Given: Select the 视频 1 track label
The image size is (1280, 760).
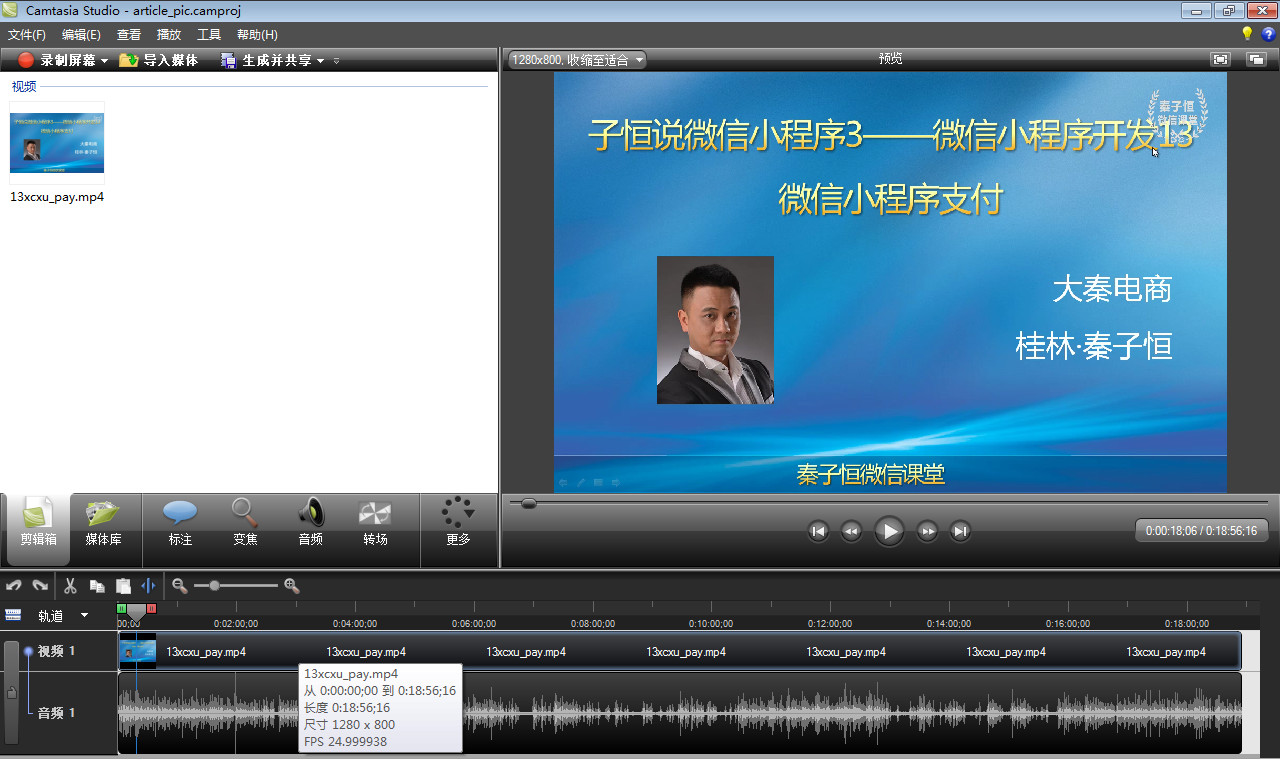Looking at the screenshot, I should pyautogui.click(x=57, y=651).
